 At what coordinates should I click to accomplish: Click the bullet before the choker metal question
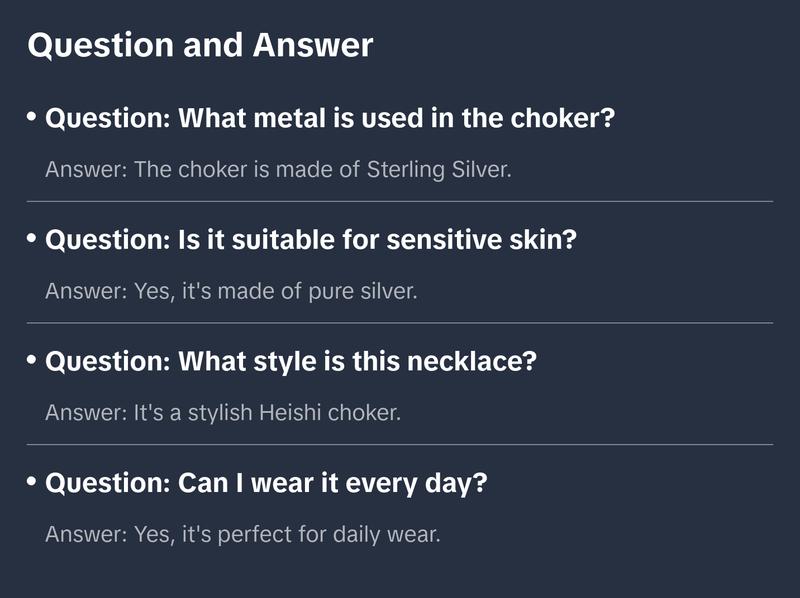click(x=32, y=117)
